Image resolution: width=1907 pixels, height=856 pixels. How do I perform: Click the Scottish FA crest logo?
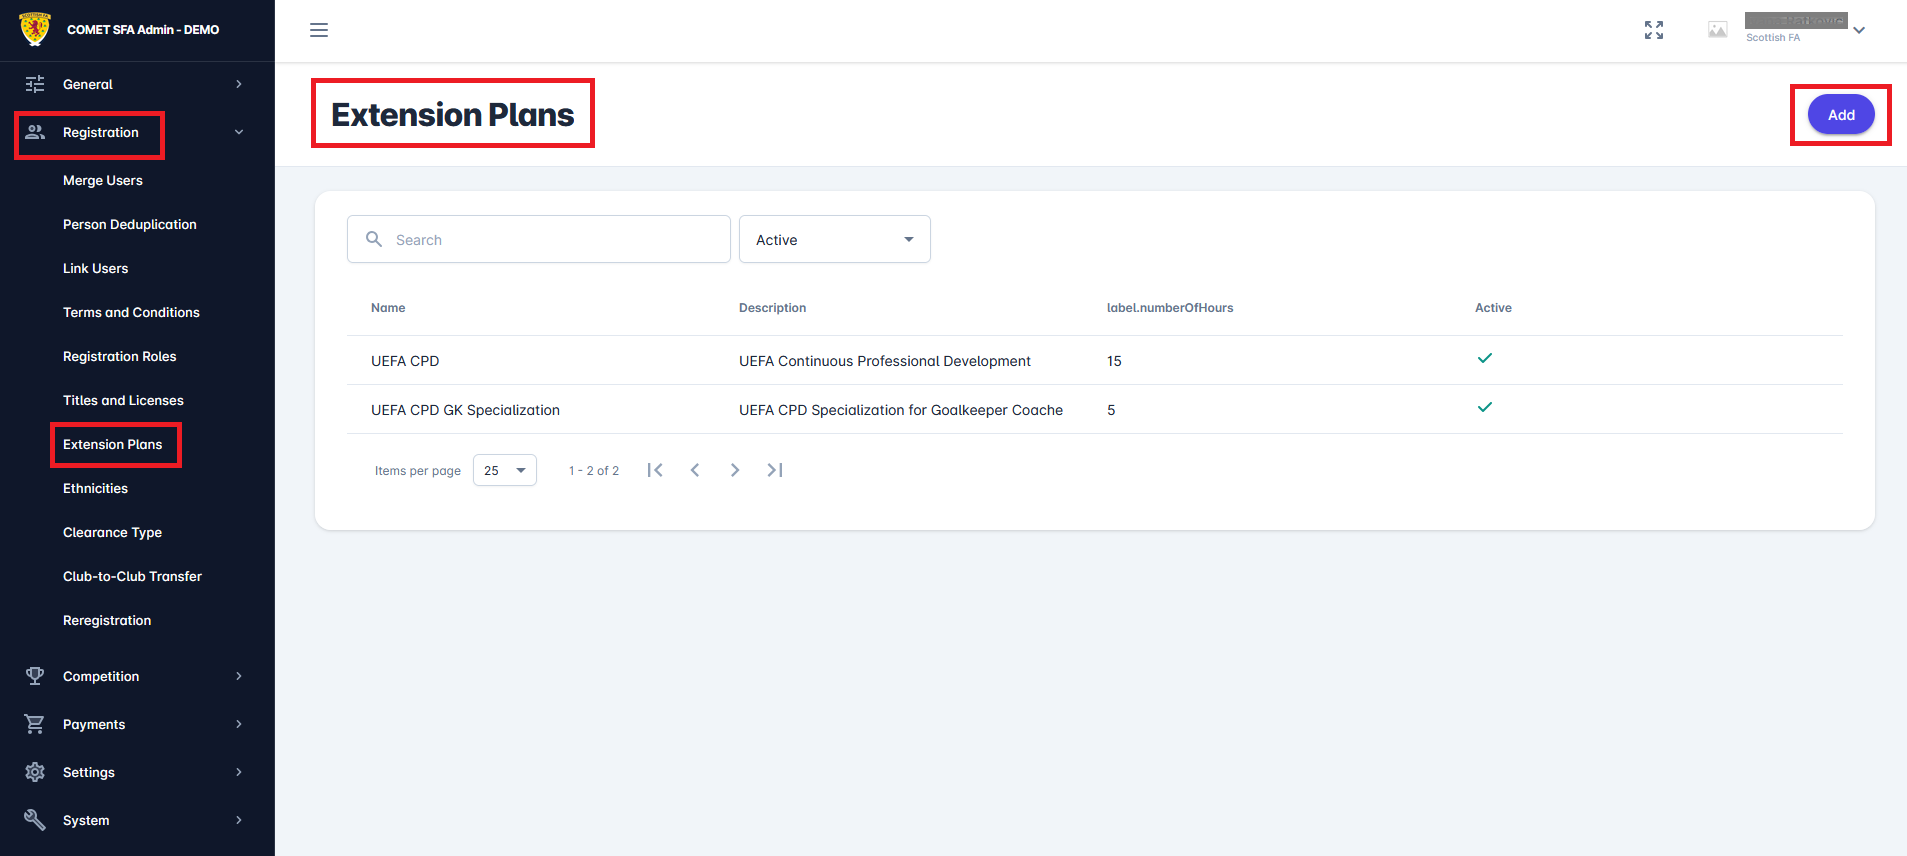(35, 29)
